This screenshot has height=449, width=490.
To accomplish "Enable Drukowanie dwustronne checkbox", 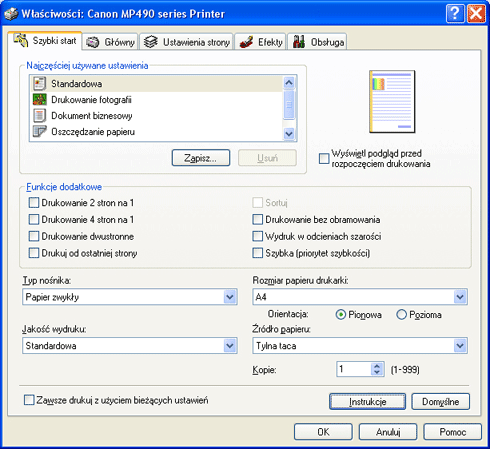I will pyautogui.click(x=34, y=236).
